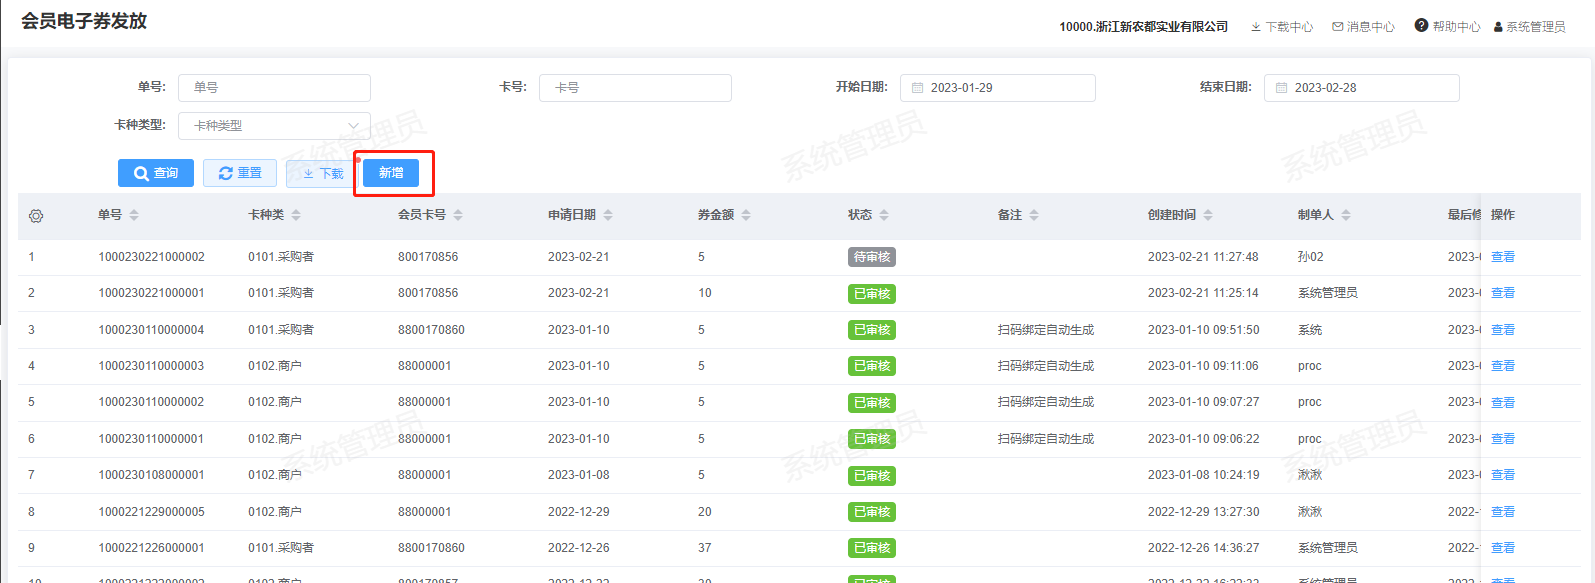Click the sort icon beside 会员卡号 column
This screenshot has width=1595, height=583.
pos(458,215)
